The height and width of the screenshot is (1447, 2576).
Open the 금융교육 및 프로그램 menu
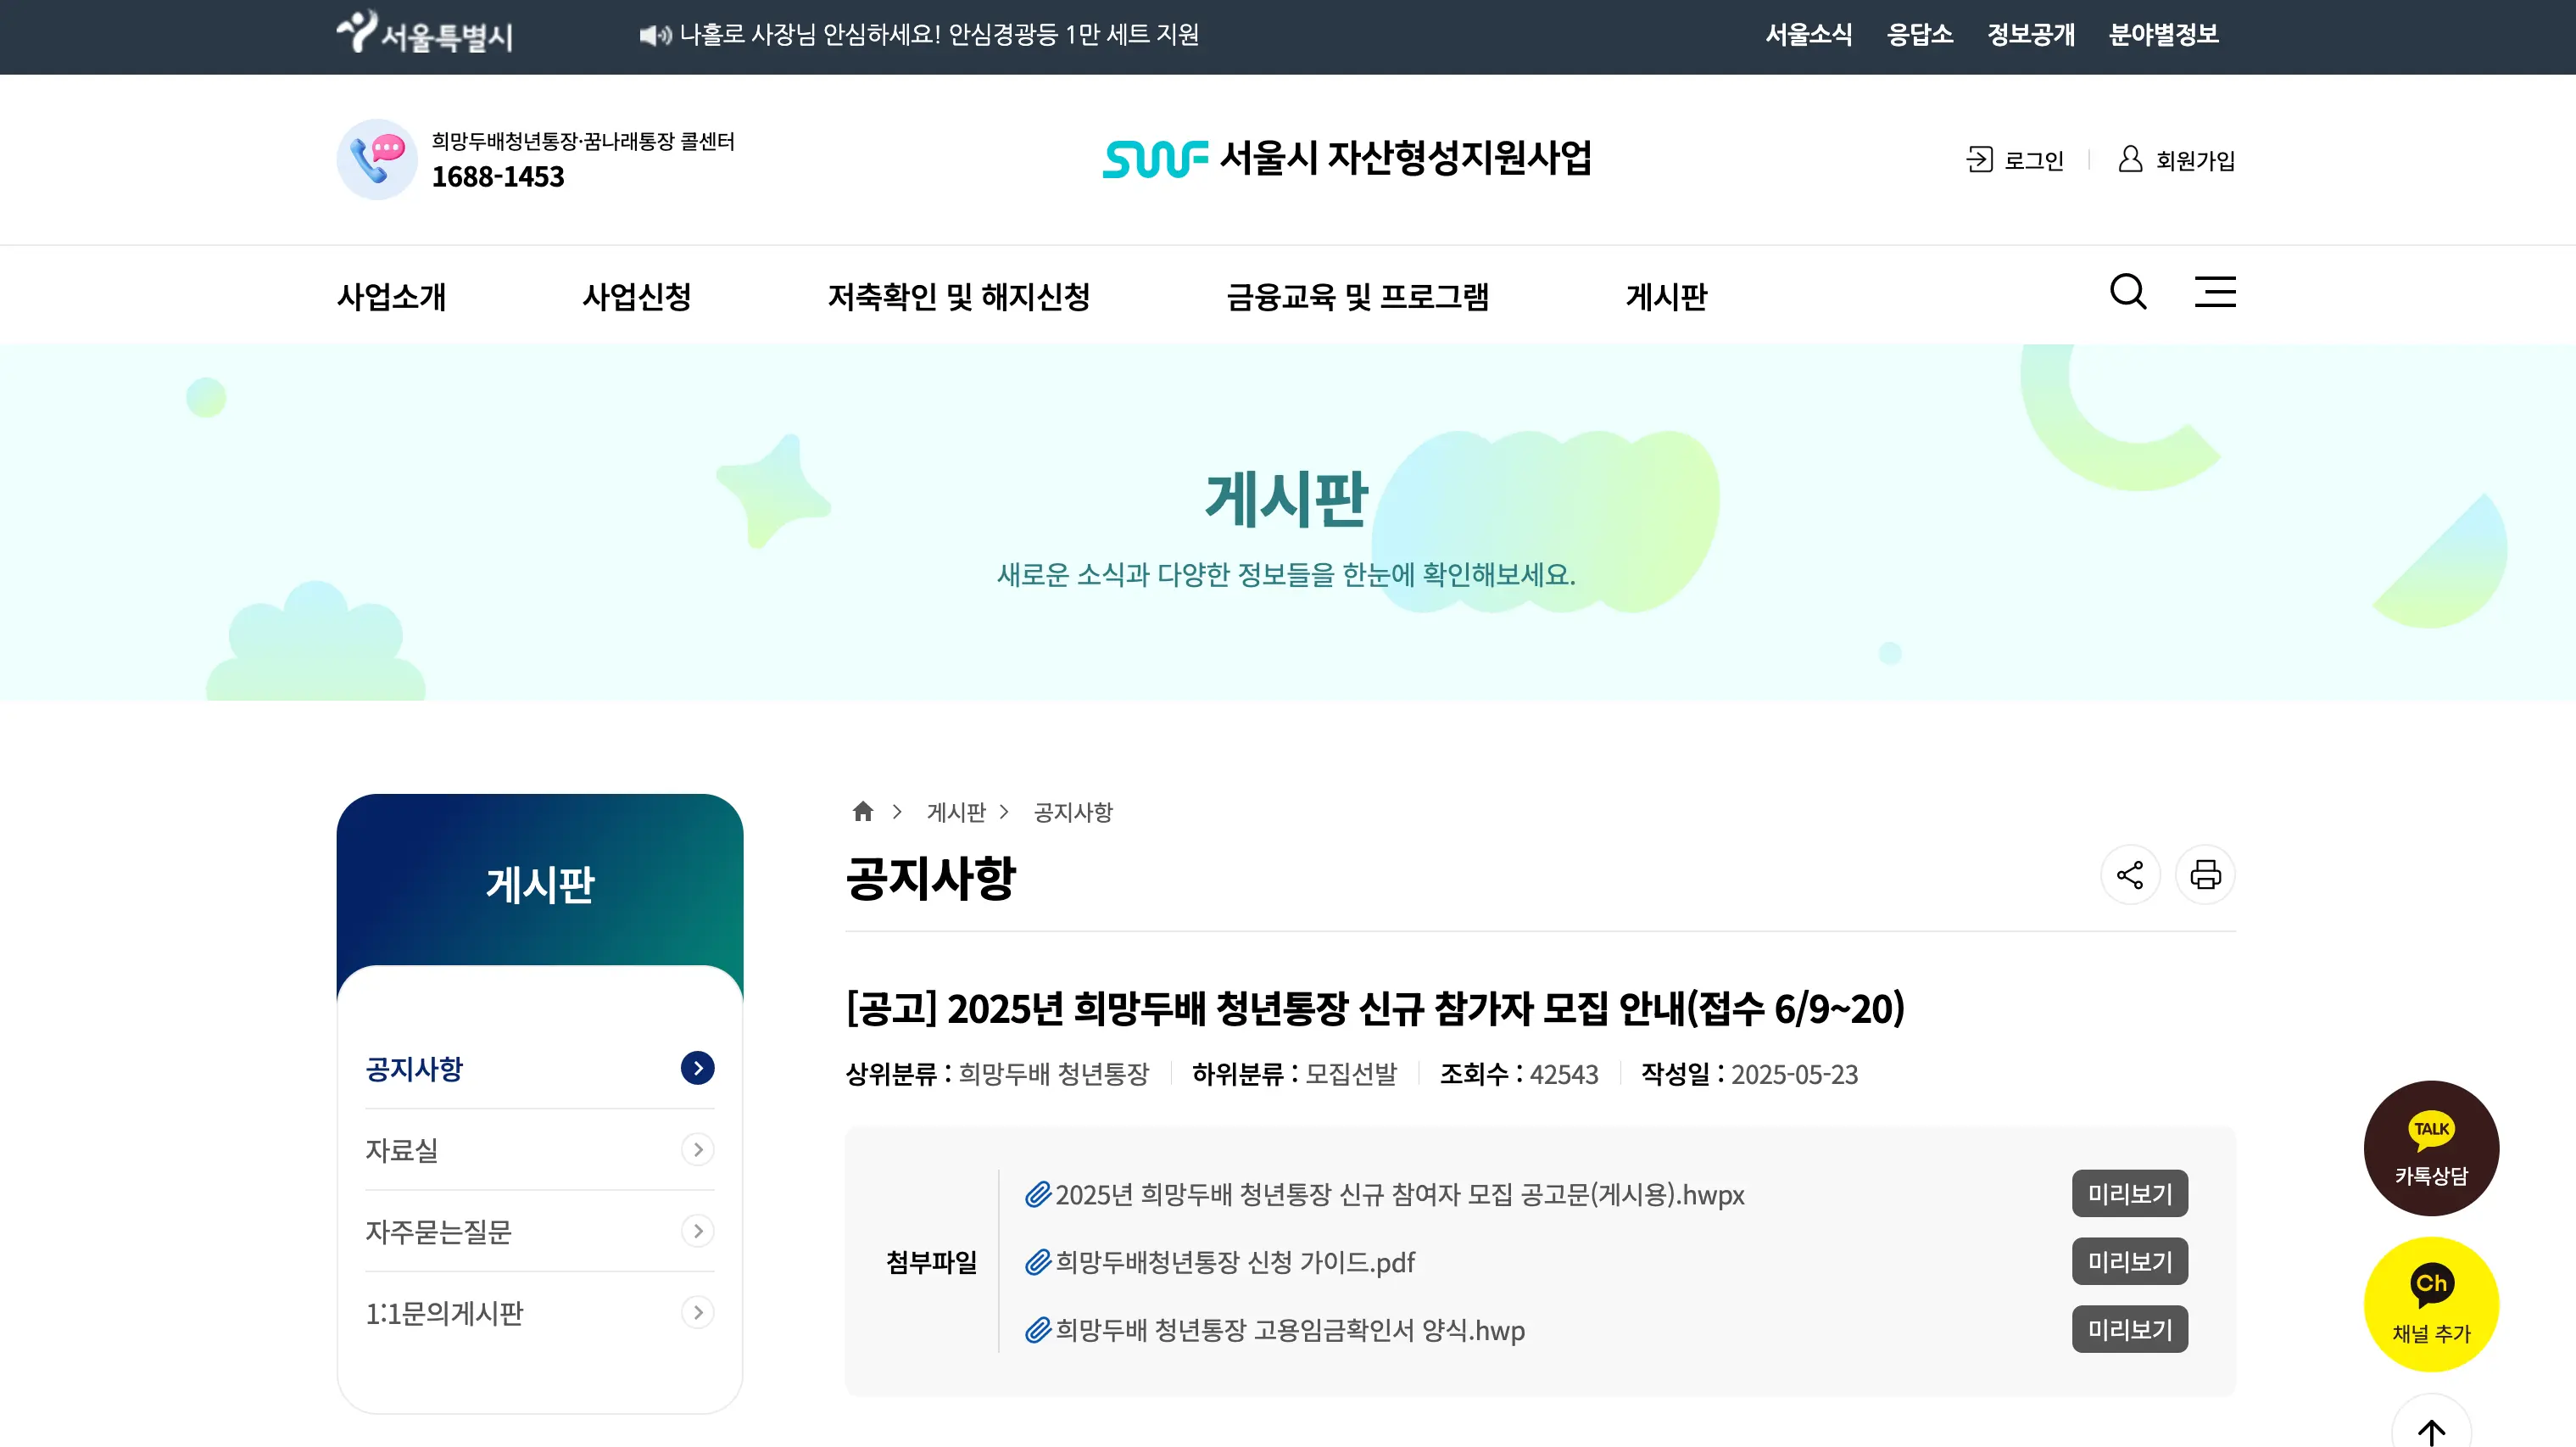1357,297
